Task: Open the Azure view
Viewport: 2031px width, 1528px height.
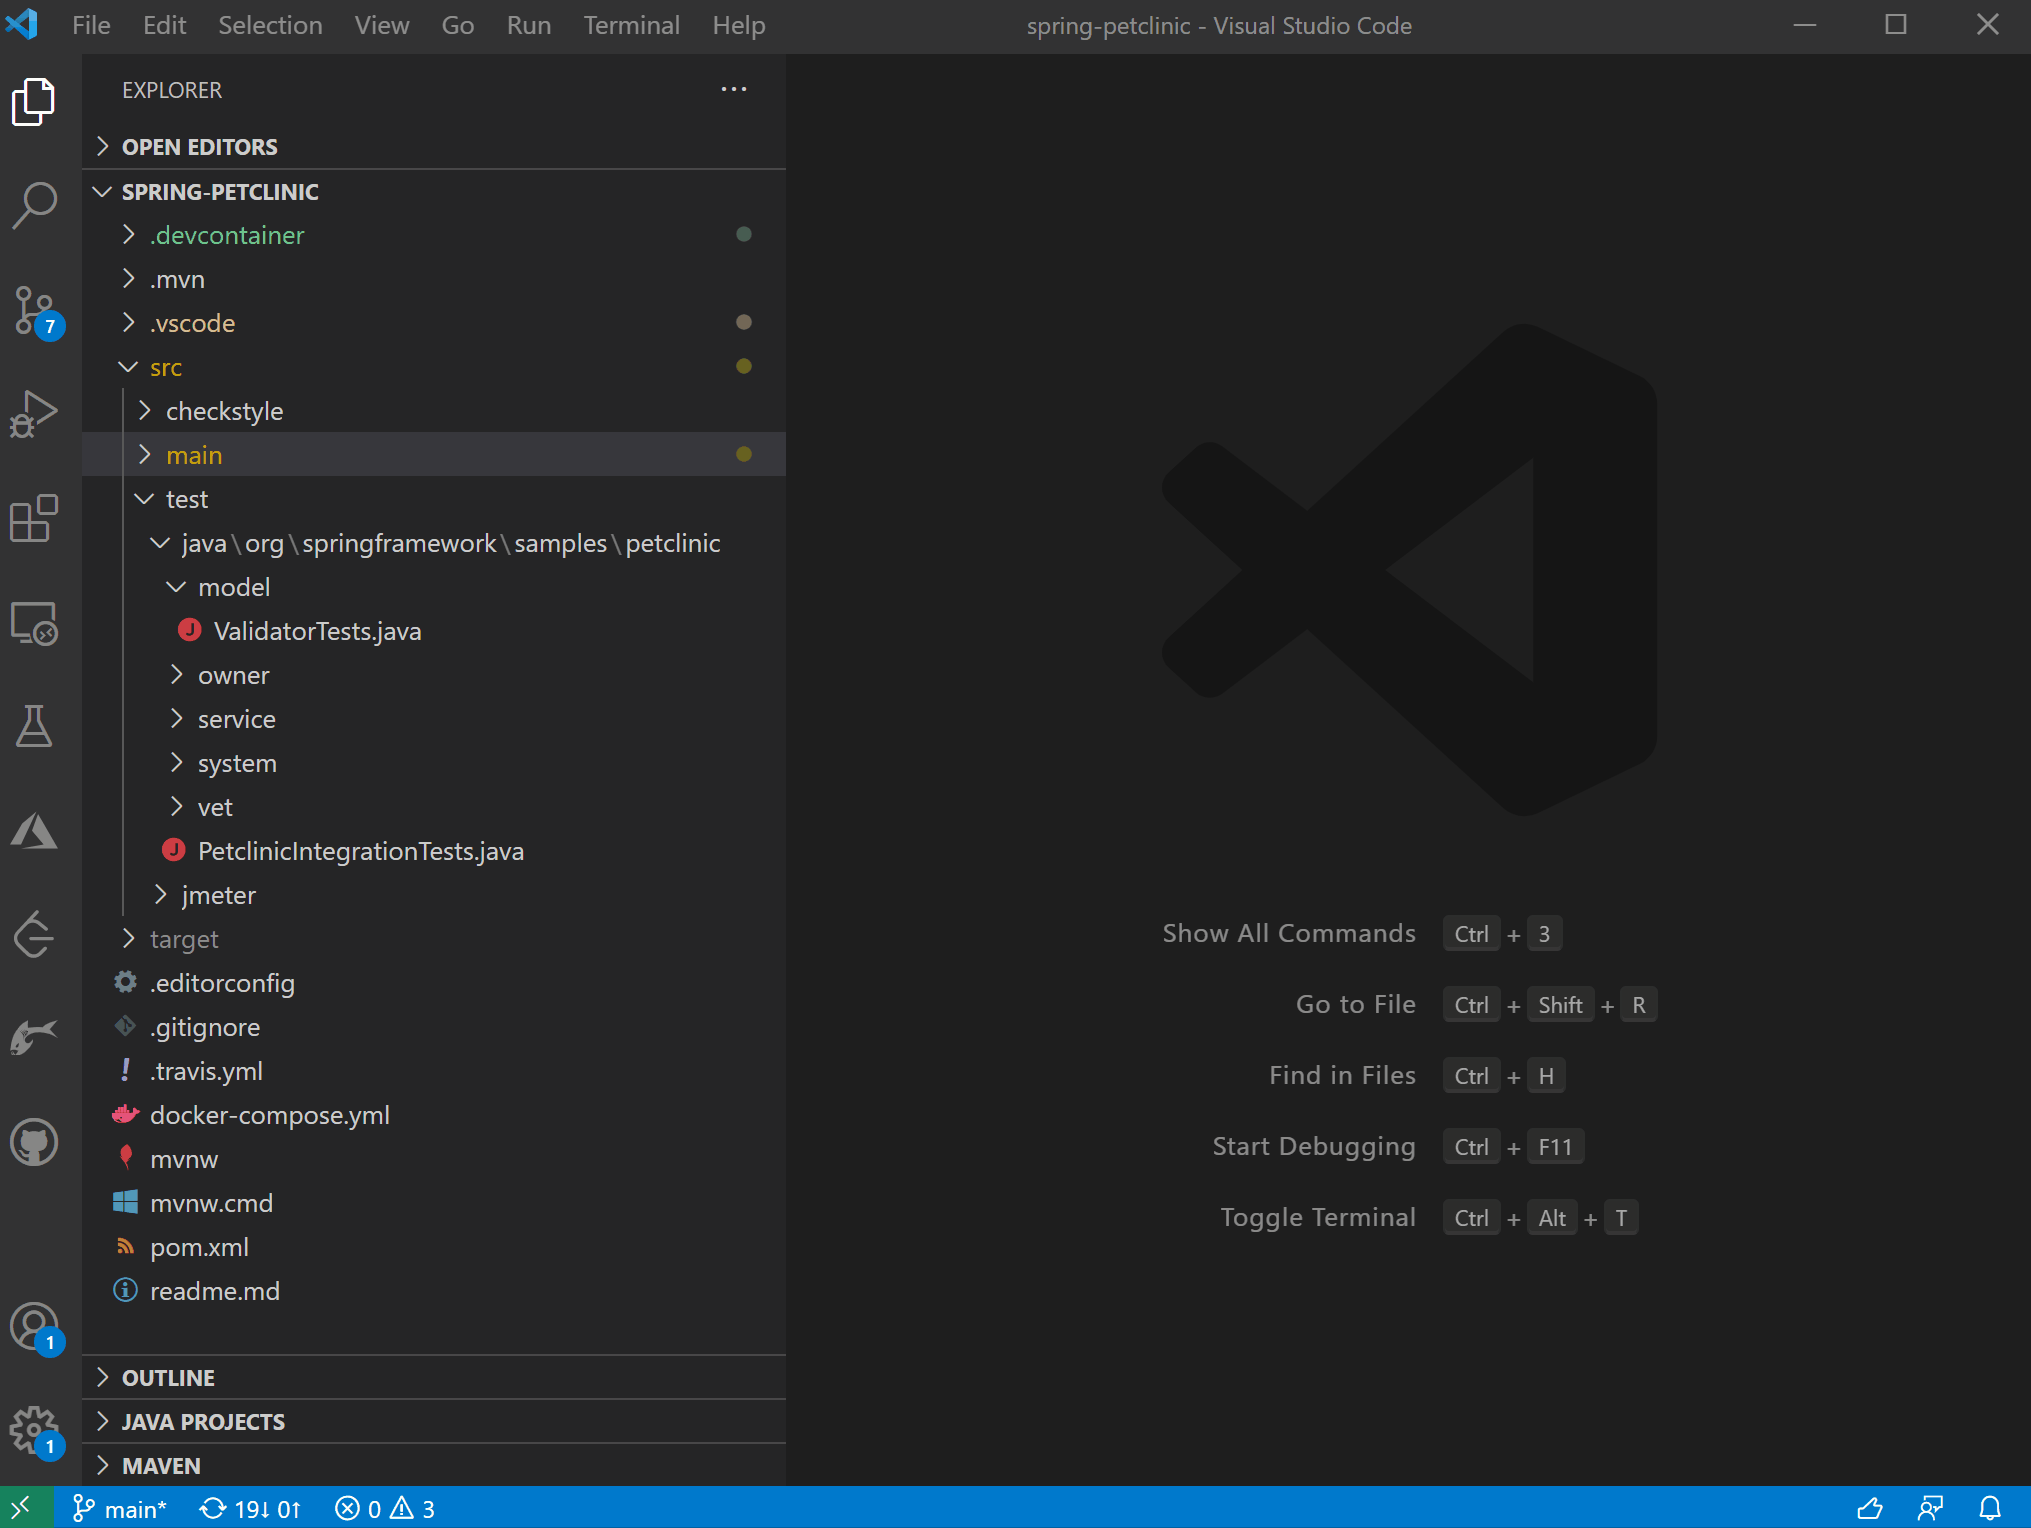Action: (34, 831)
